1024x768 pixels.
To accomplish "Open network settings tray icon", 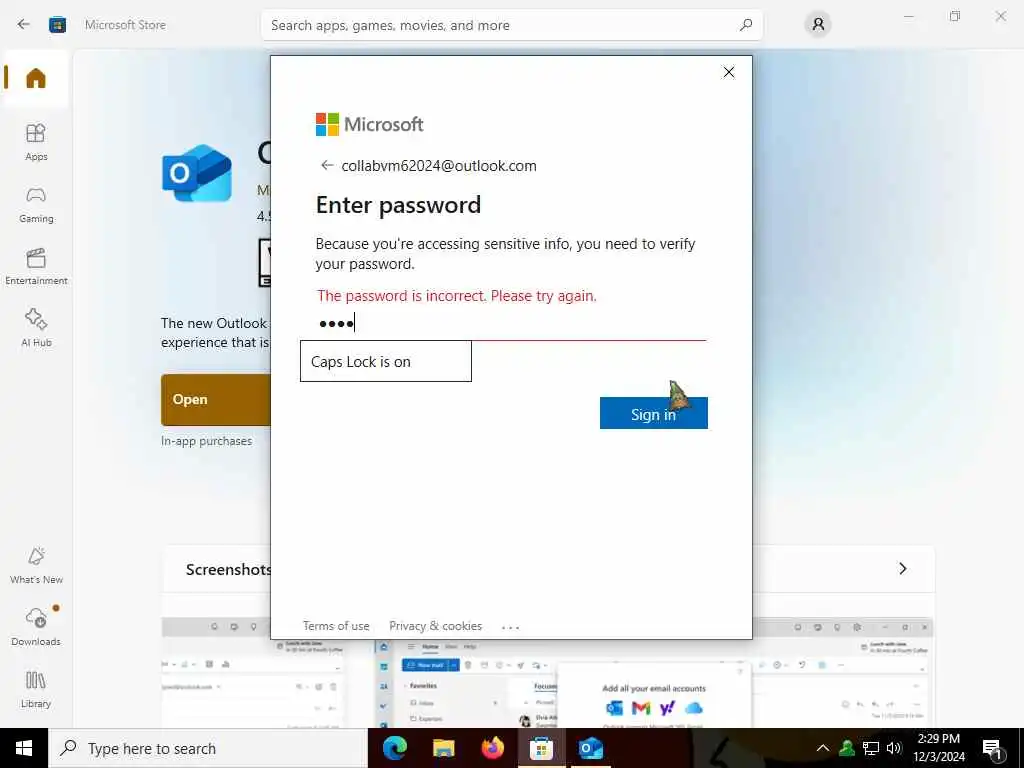I will point(871,748).
